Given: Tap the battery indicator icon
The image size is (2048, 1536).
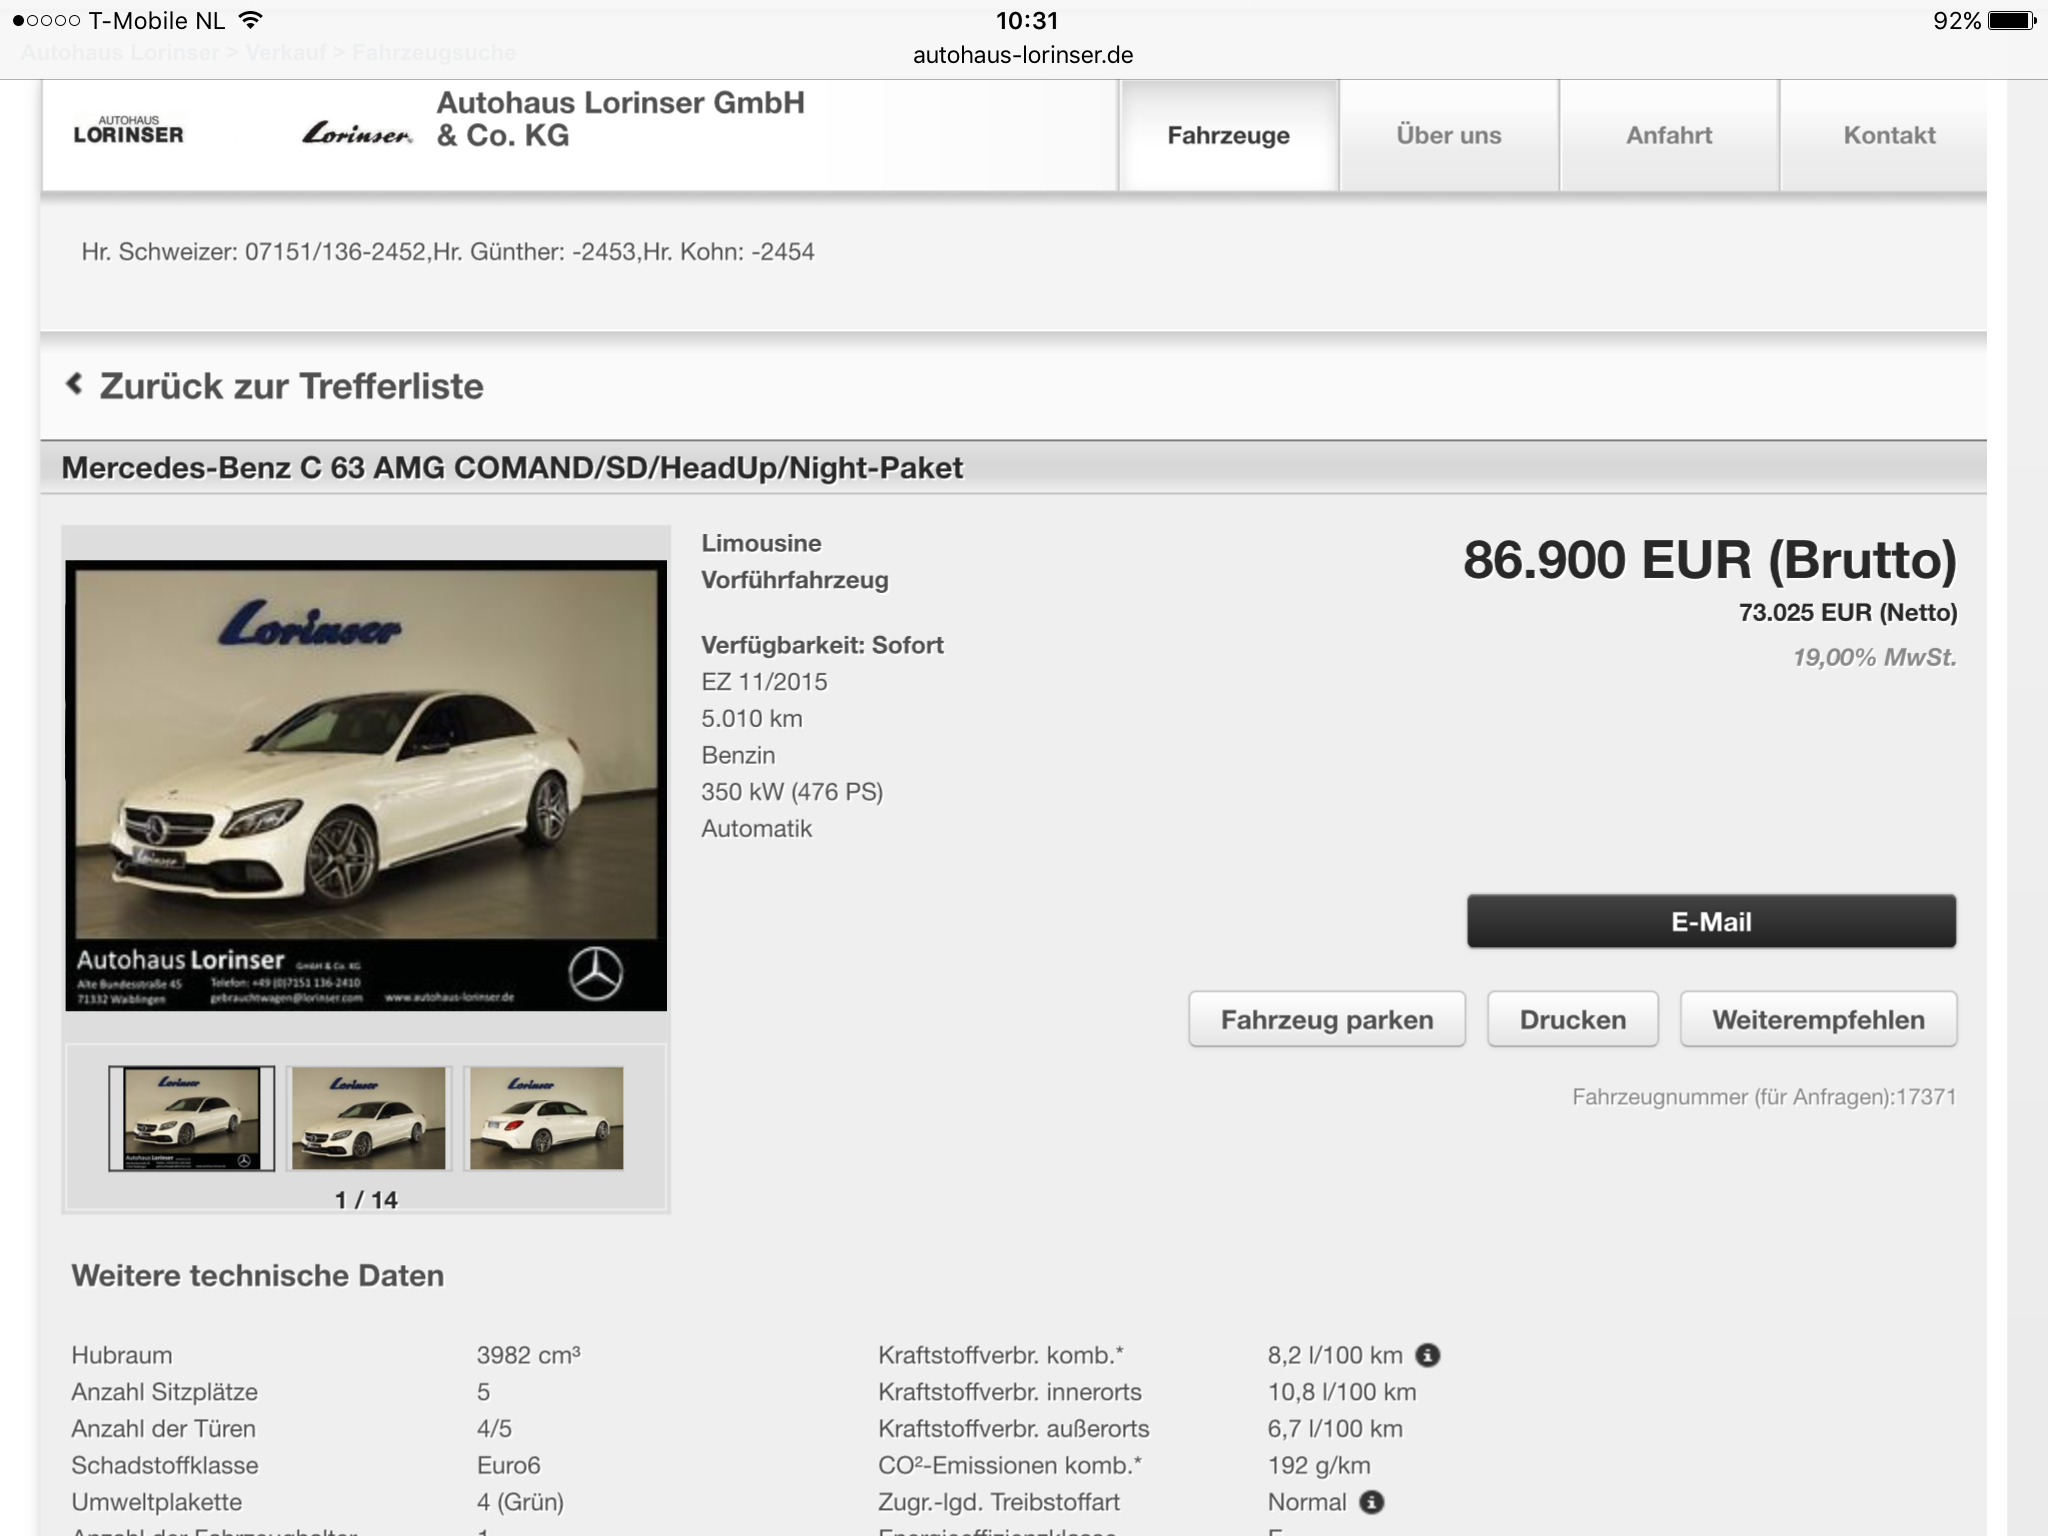Looking at the screenshot, I should point(2012,20).
